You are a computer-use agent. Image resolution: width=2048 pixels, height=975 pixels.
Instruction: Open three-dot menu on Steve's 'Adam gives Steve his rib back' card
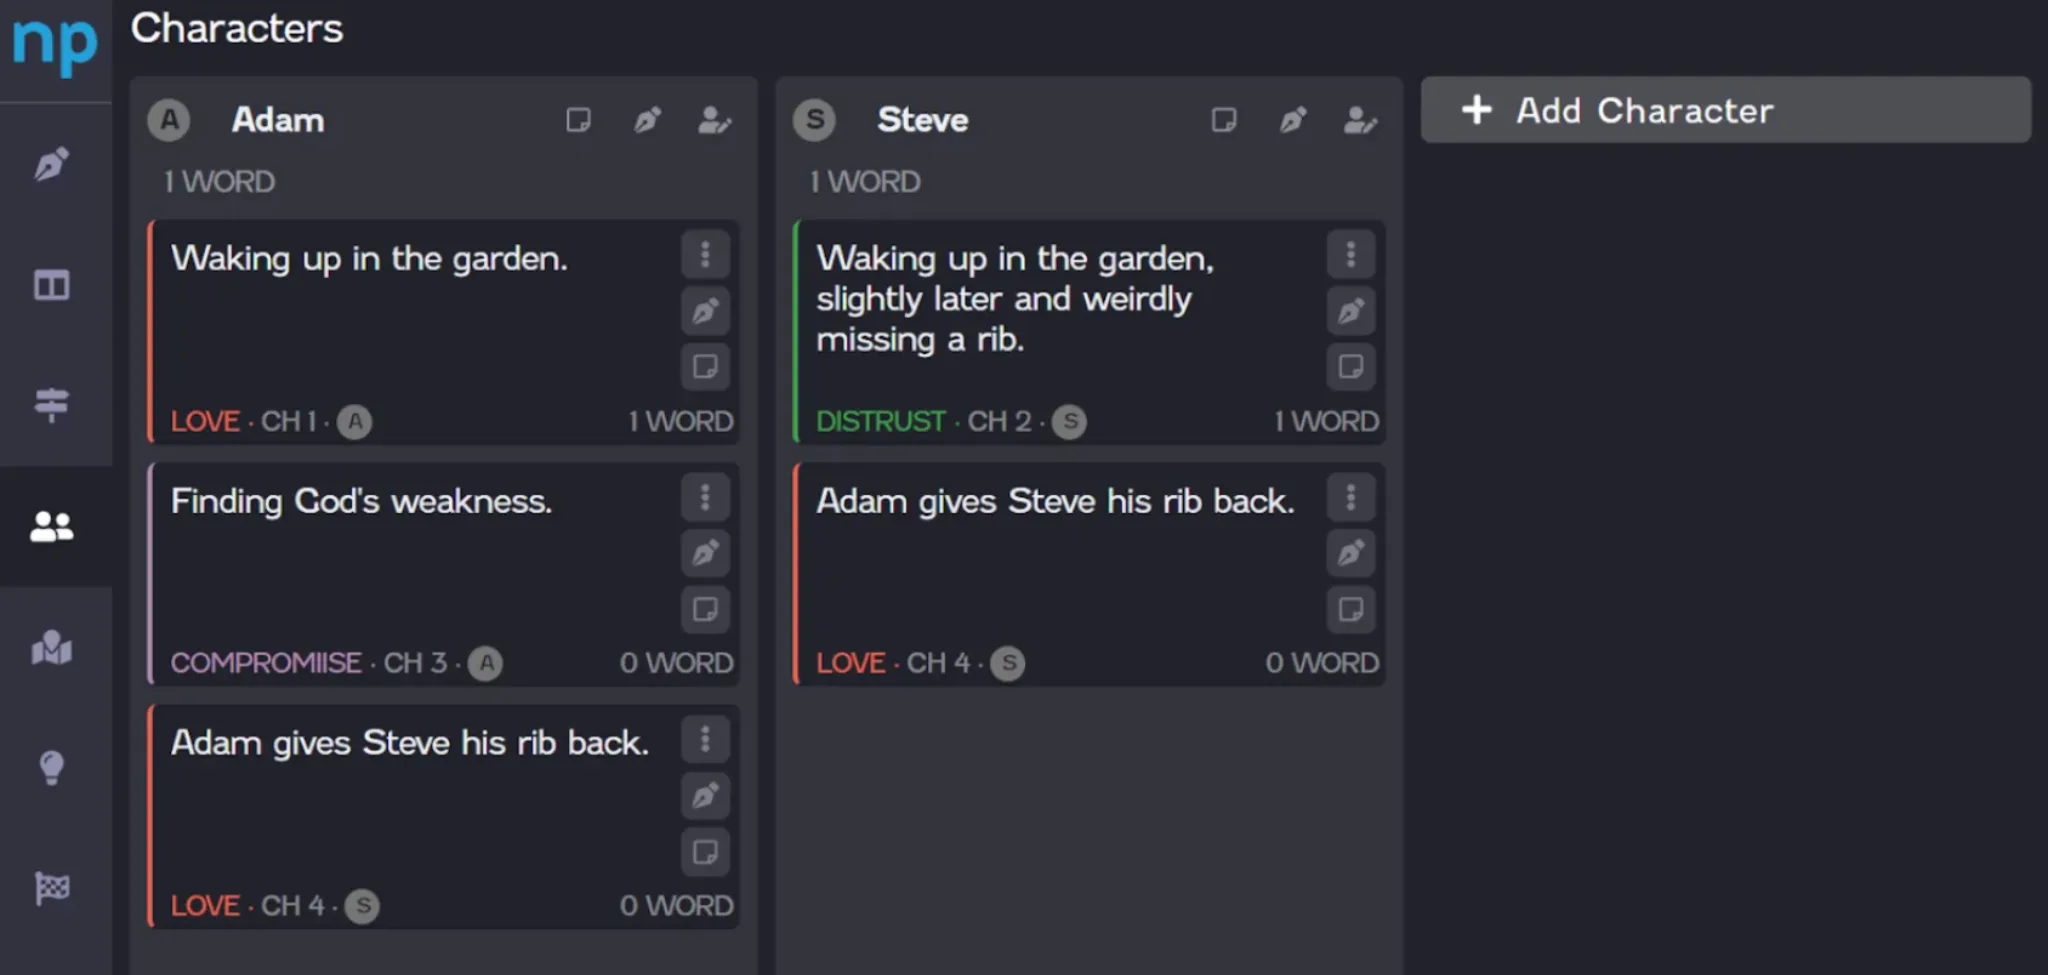pos(1351,497)
